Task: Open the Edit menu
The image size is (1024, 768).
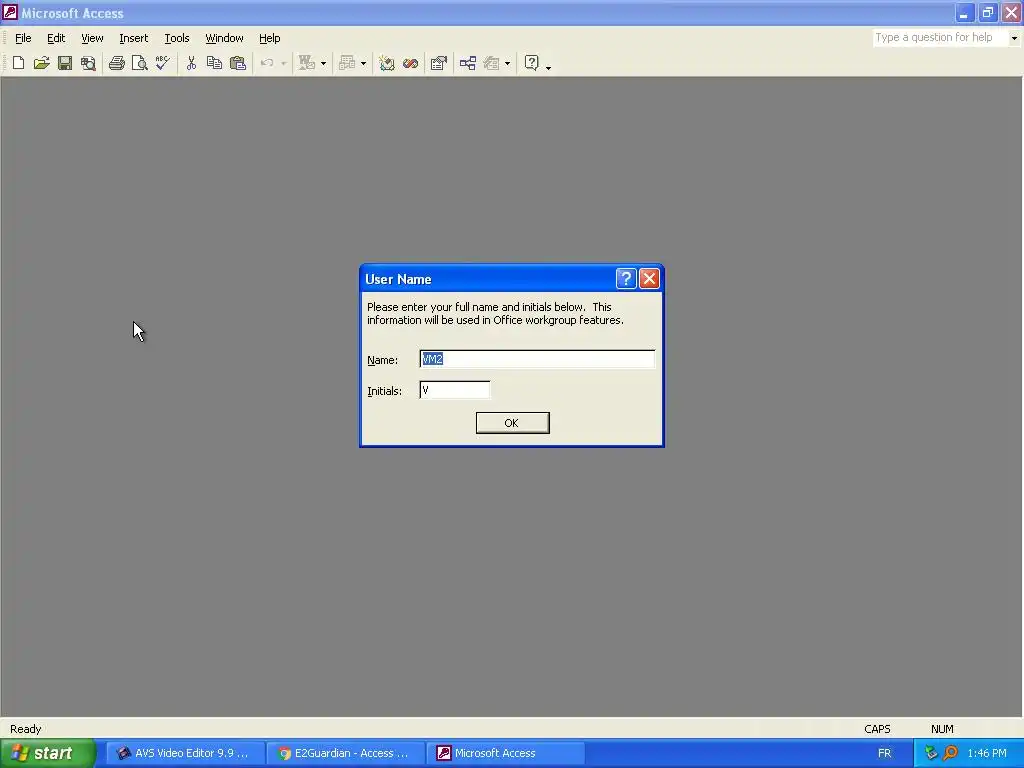Action: pos(56,38)
